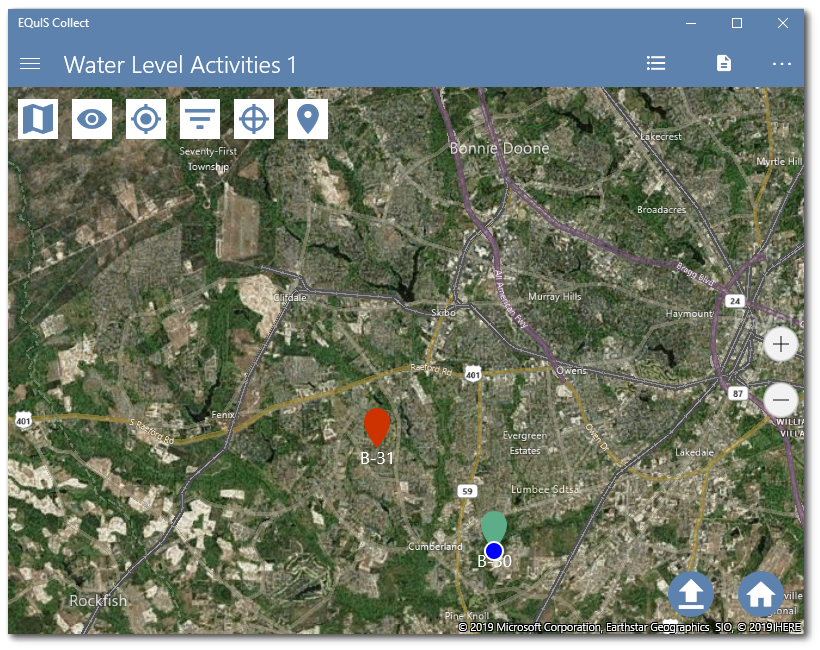
Task: Select the filter icon on the toolbar
Action: 199,118
